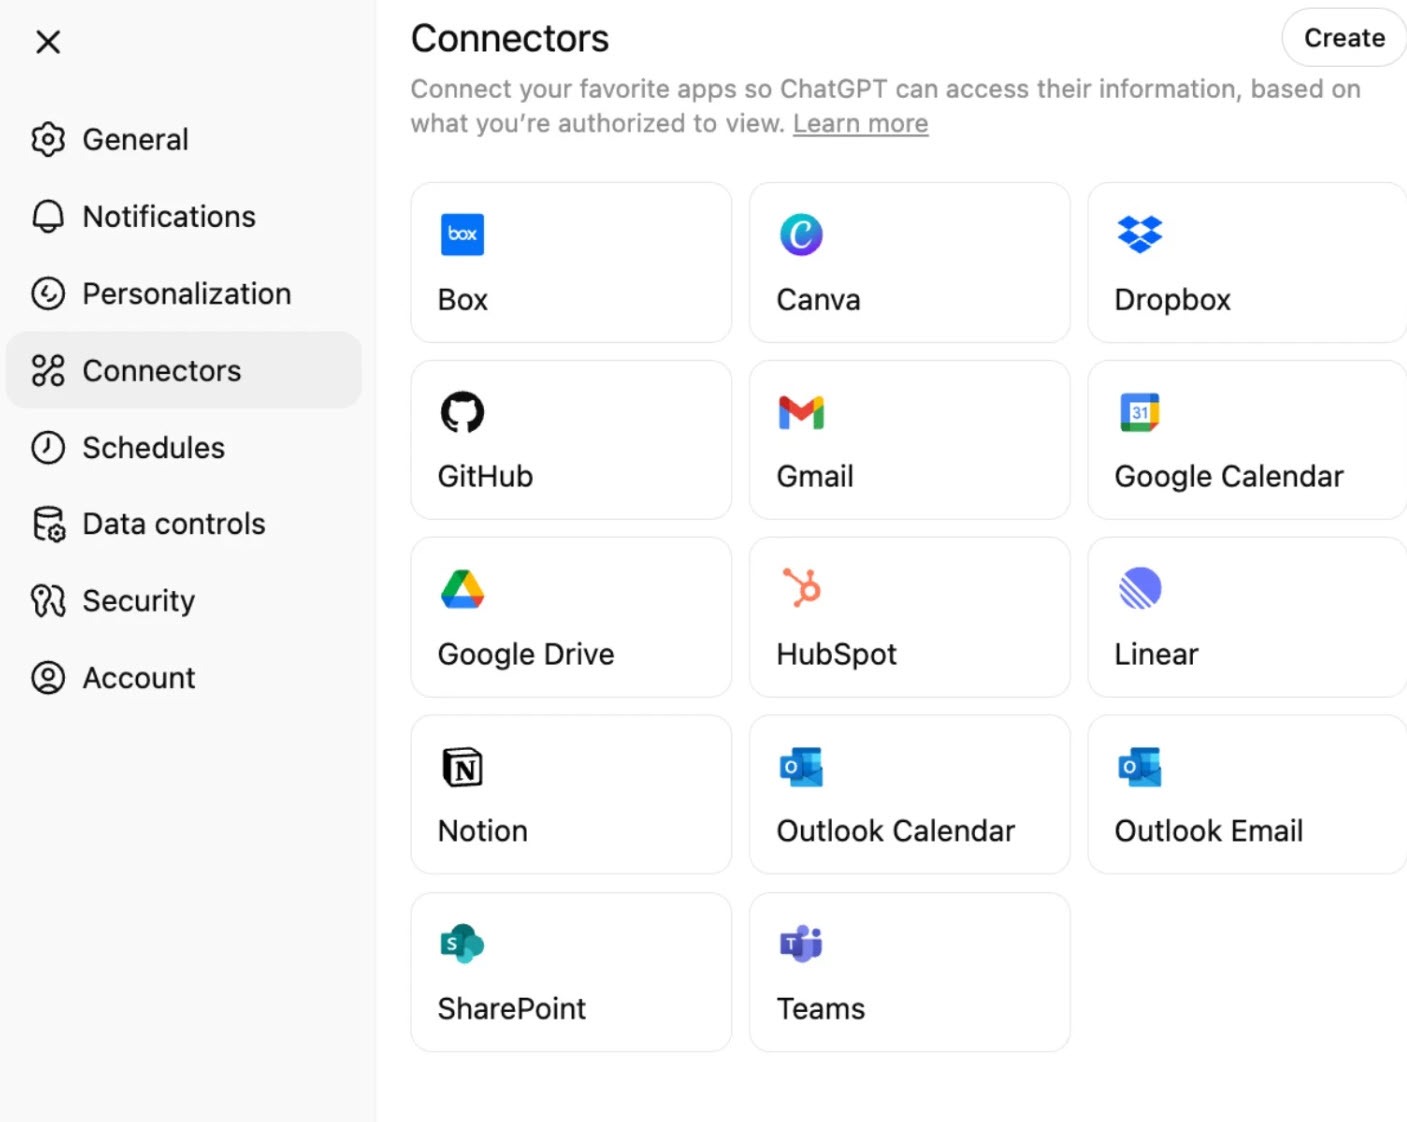Close the settings panel
This screenshot has width=1407, height=1122.
coord(48,42)
